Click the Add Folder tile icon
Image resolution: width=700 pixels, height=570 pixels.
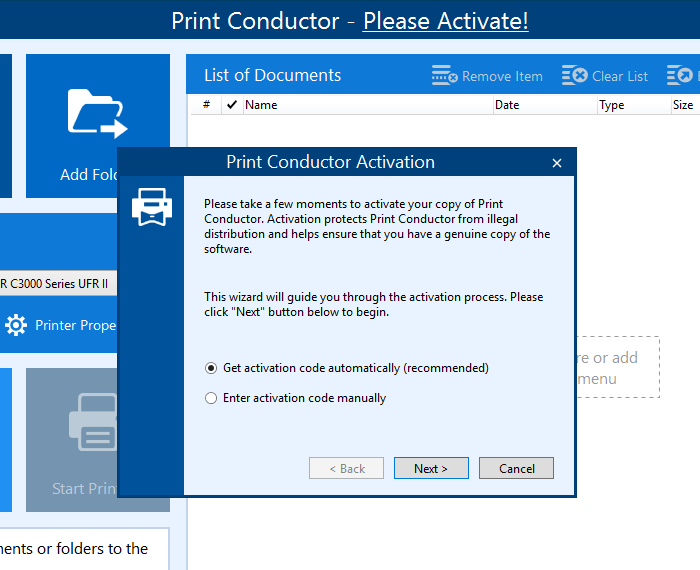97,113
